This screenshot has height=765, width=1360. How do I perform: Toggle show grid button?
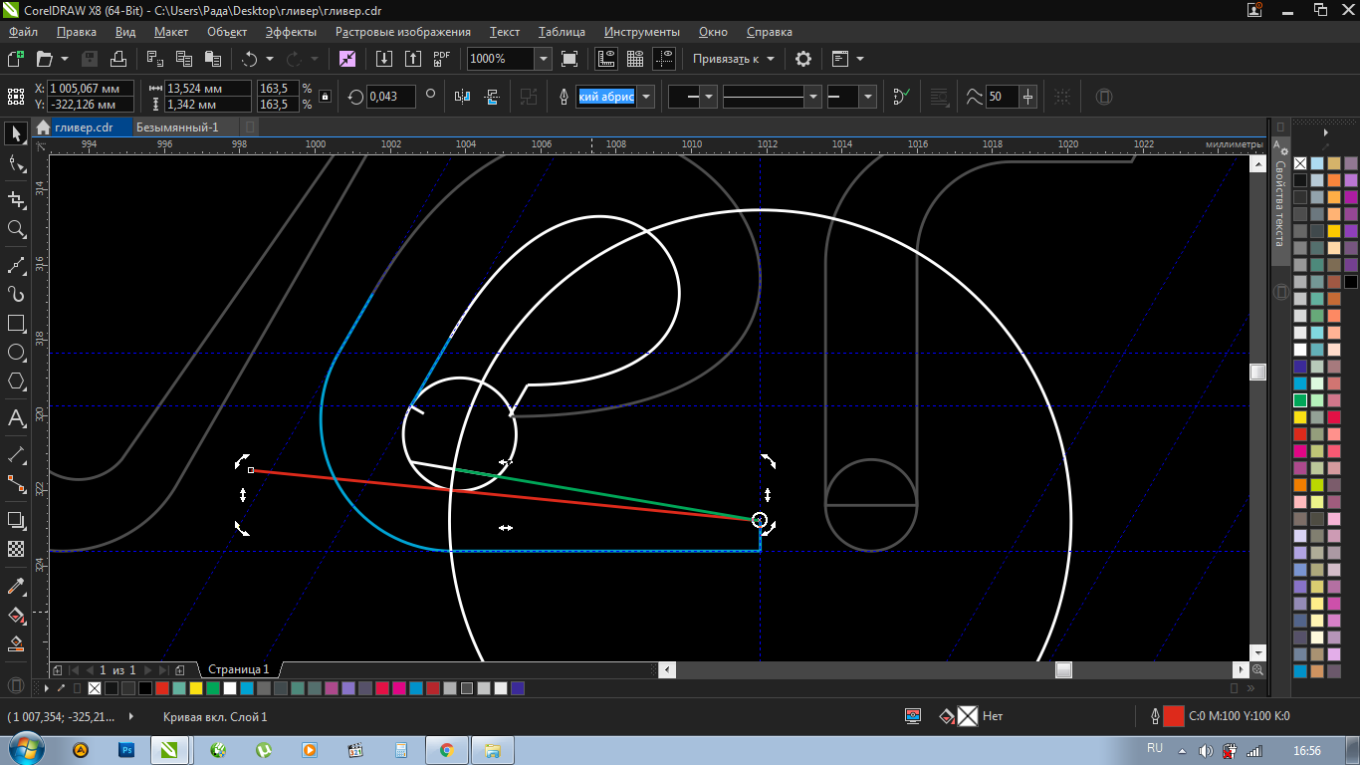635,59
